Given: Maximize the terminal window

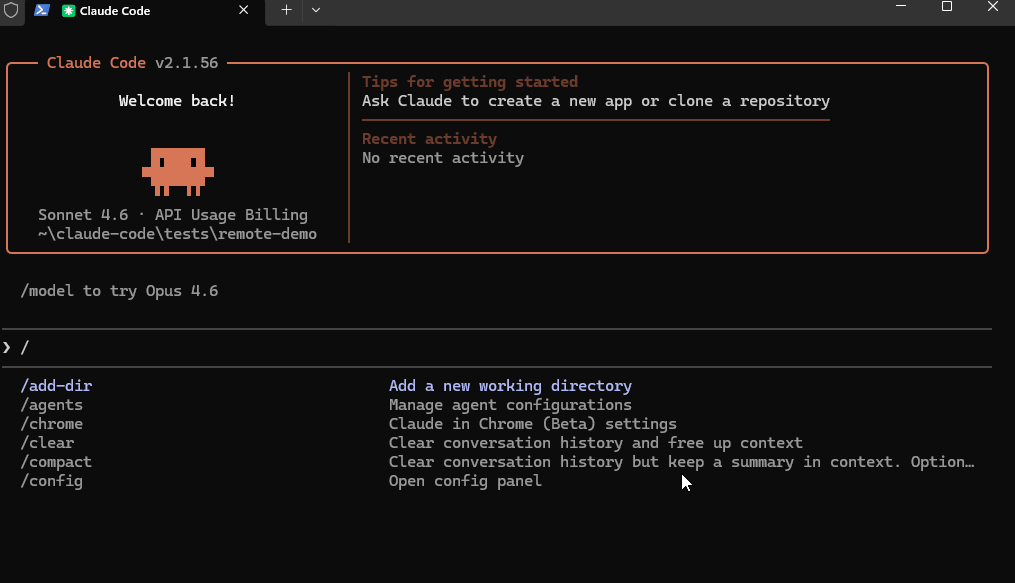Looking at the screenshot, I should pos(946,6).
